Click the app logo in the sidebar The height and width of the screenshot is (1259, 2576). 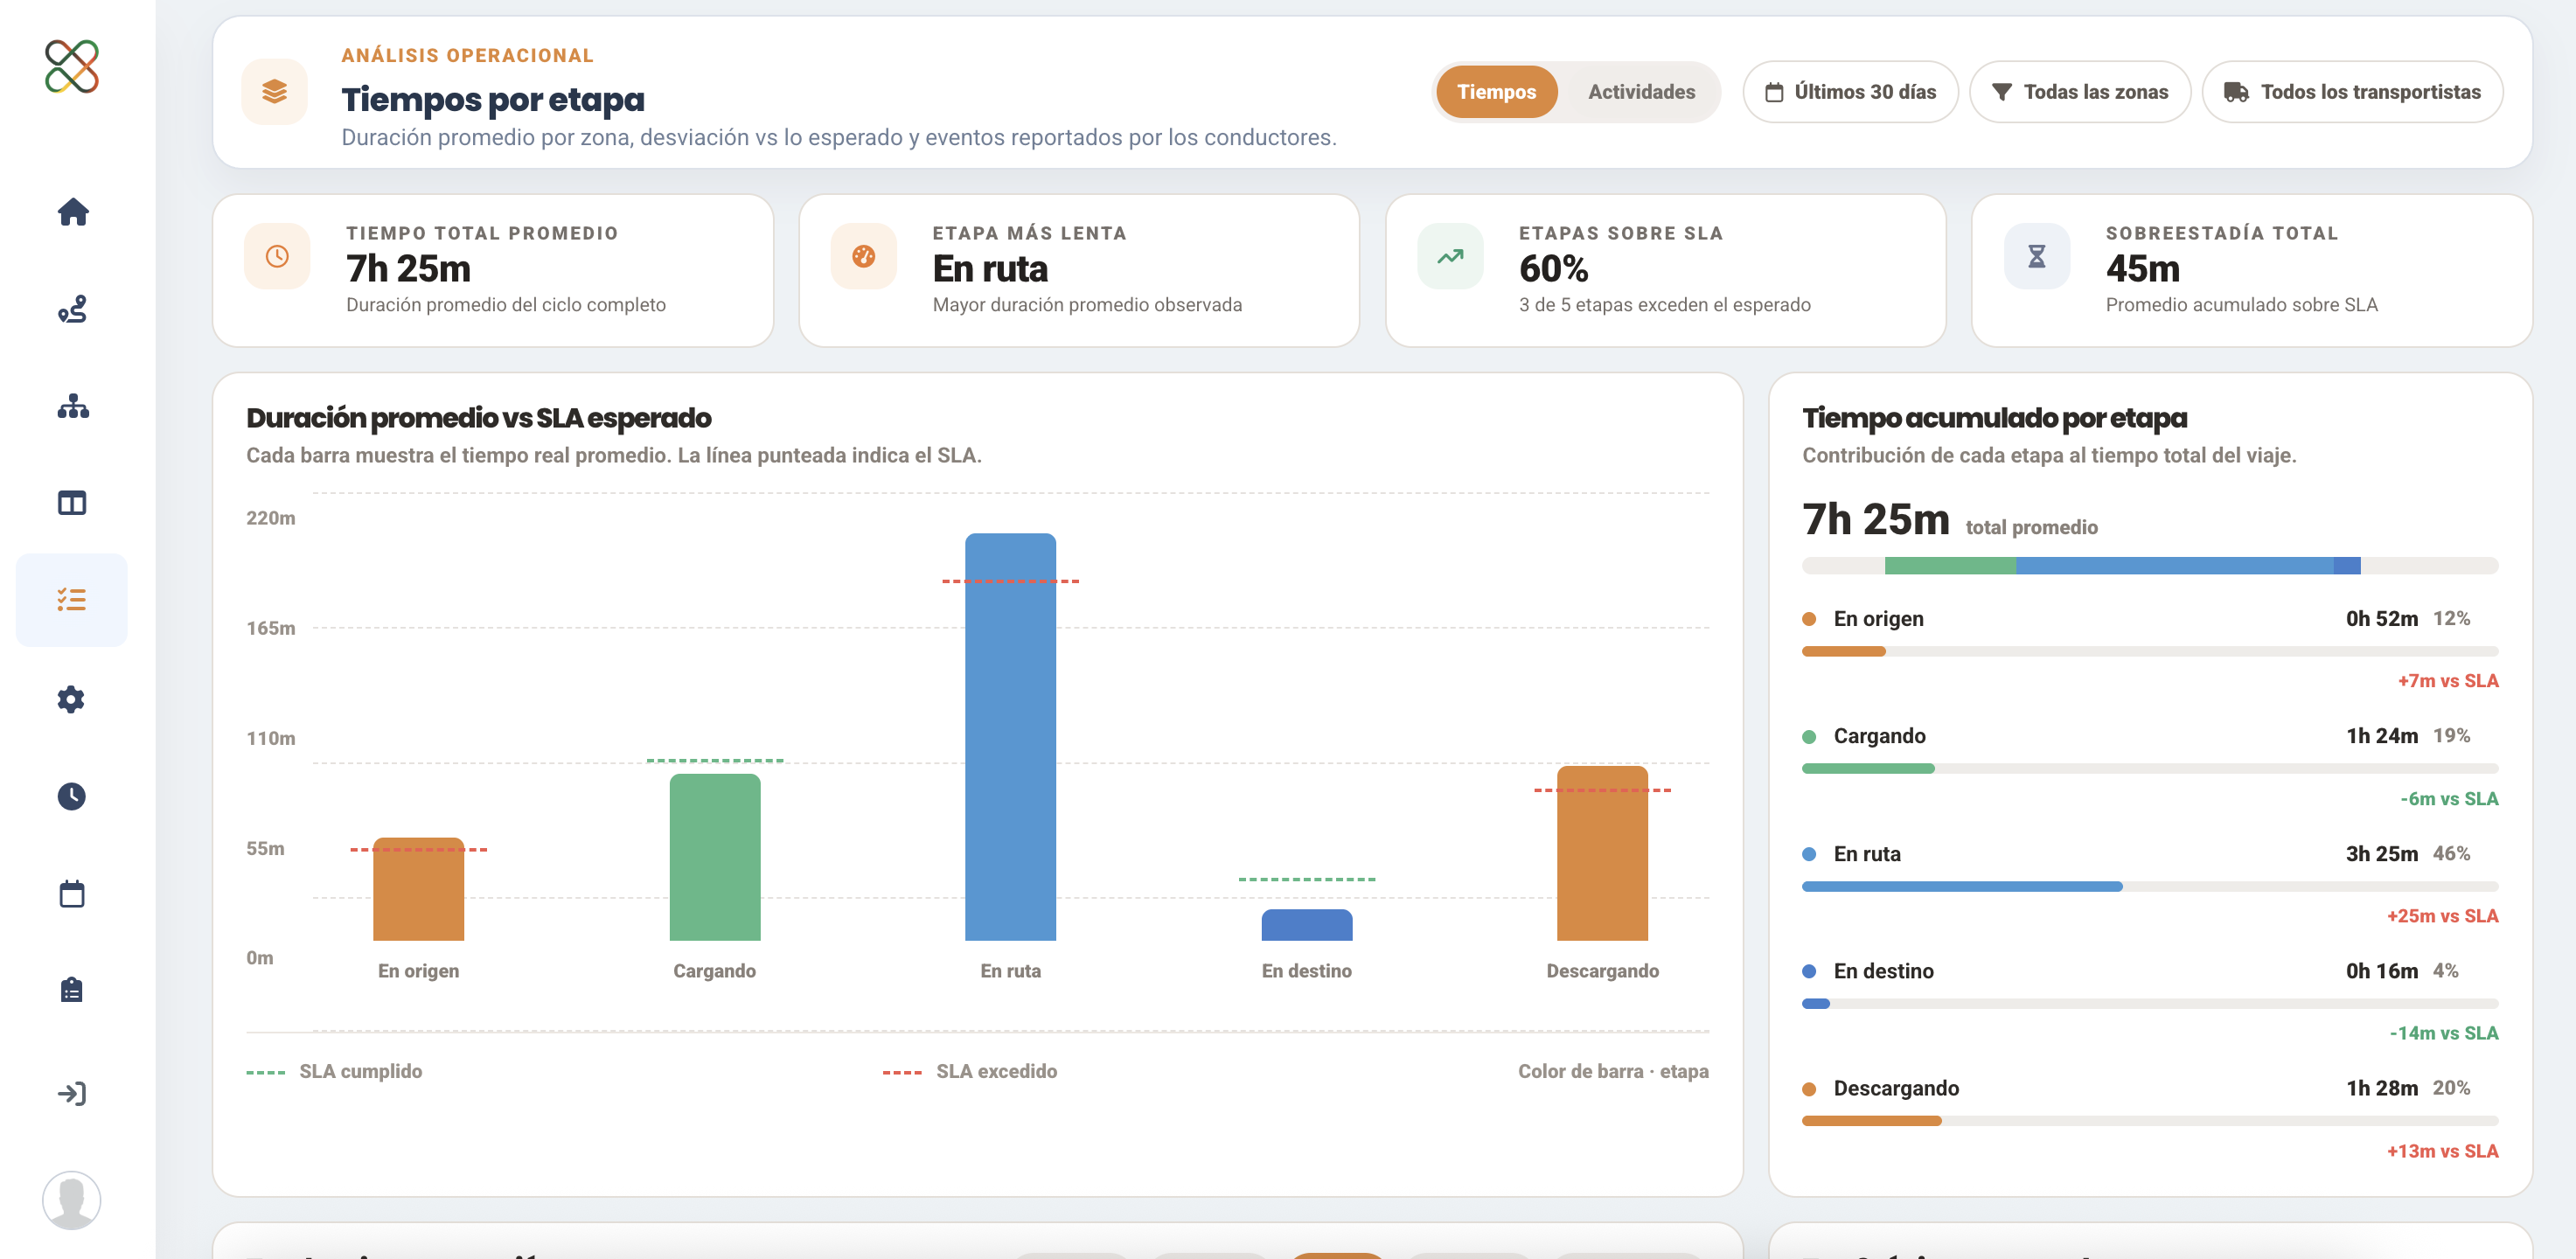click(72, 67)
